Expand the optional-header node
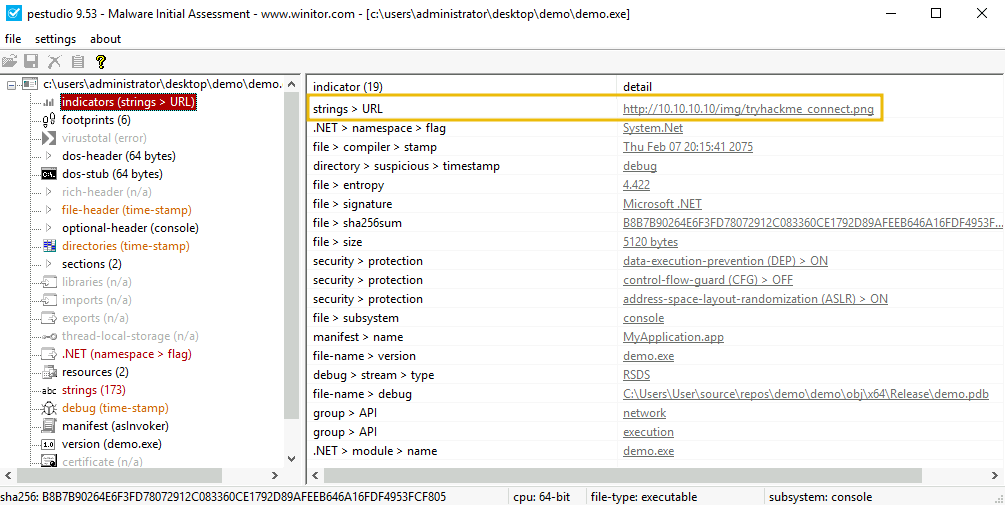 pos(49,228)
